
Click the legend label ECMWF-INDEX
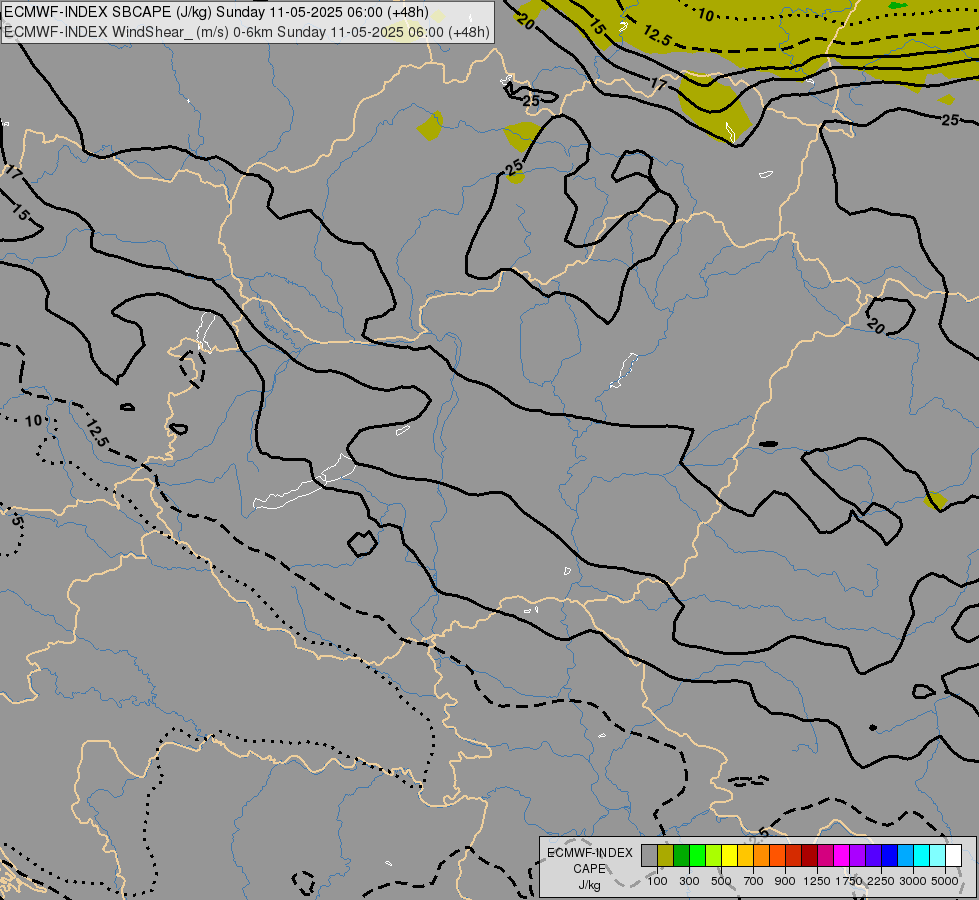[589, 853]
